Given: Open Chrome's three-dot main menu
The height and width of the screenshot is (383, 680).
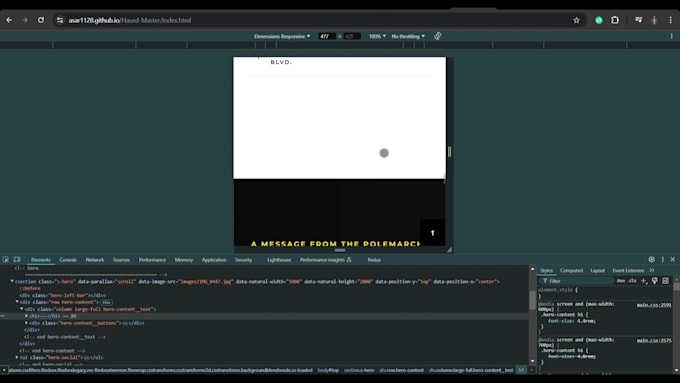Looking at the screenshot, I should (x=670, y=20).
